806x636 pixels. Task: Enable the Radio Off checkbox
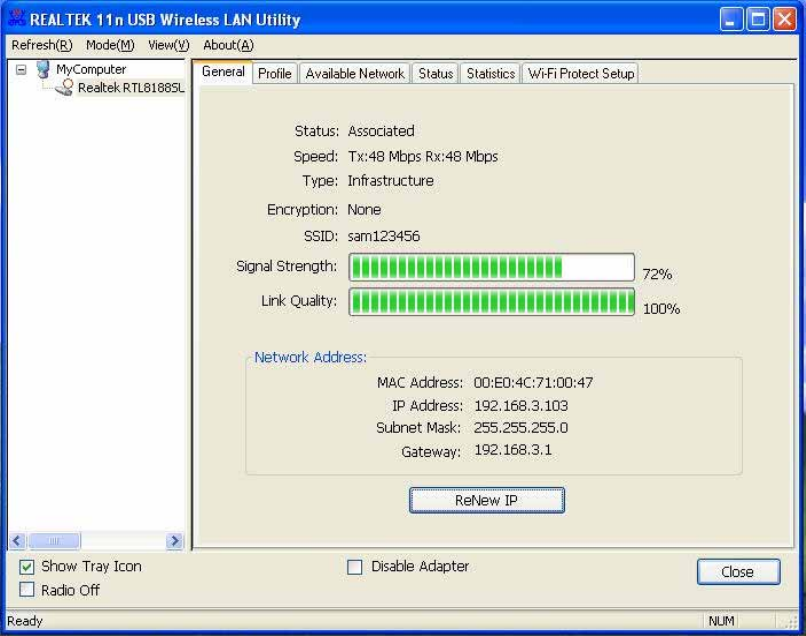pyautogui.click(x=27, y=589)
